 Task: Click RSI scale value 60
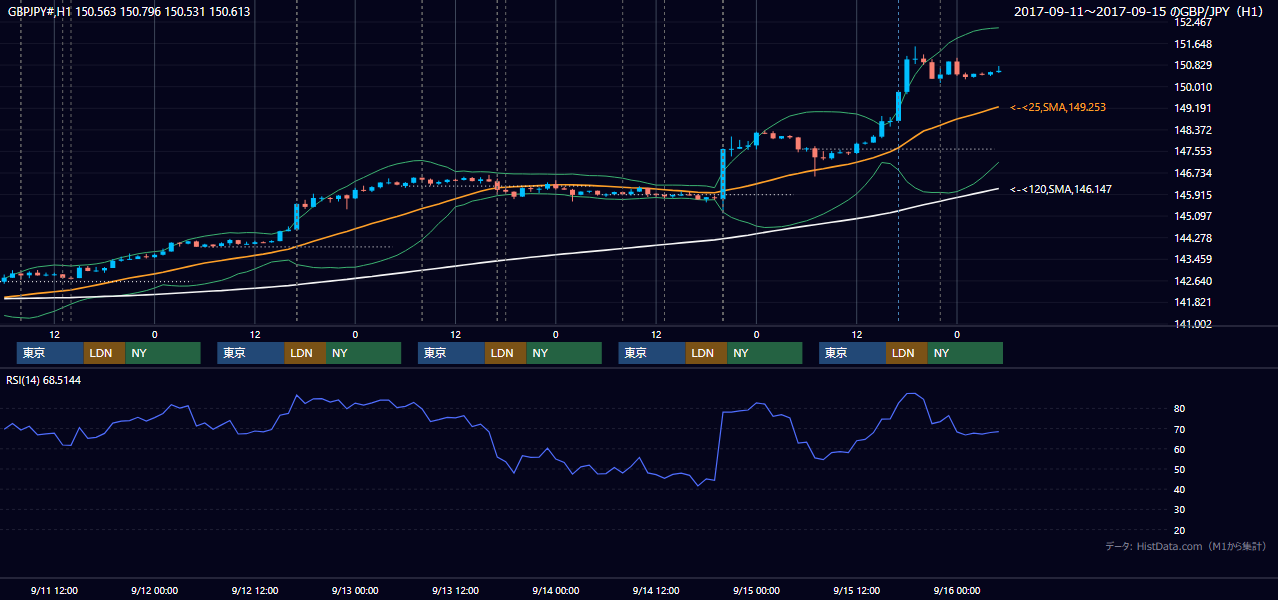(x=1180, y=449)
